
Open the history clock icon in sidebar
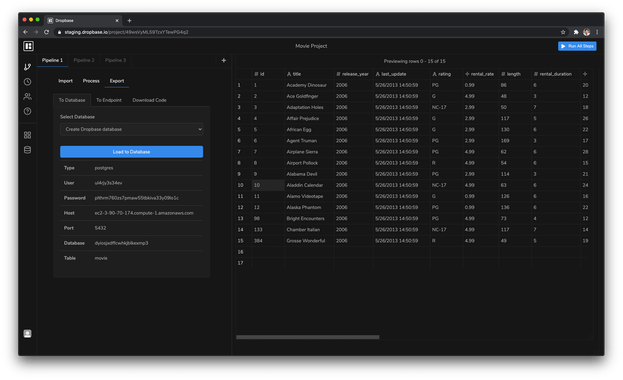27,81
